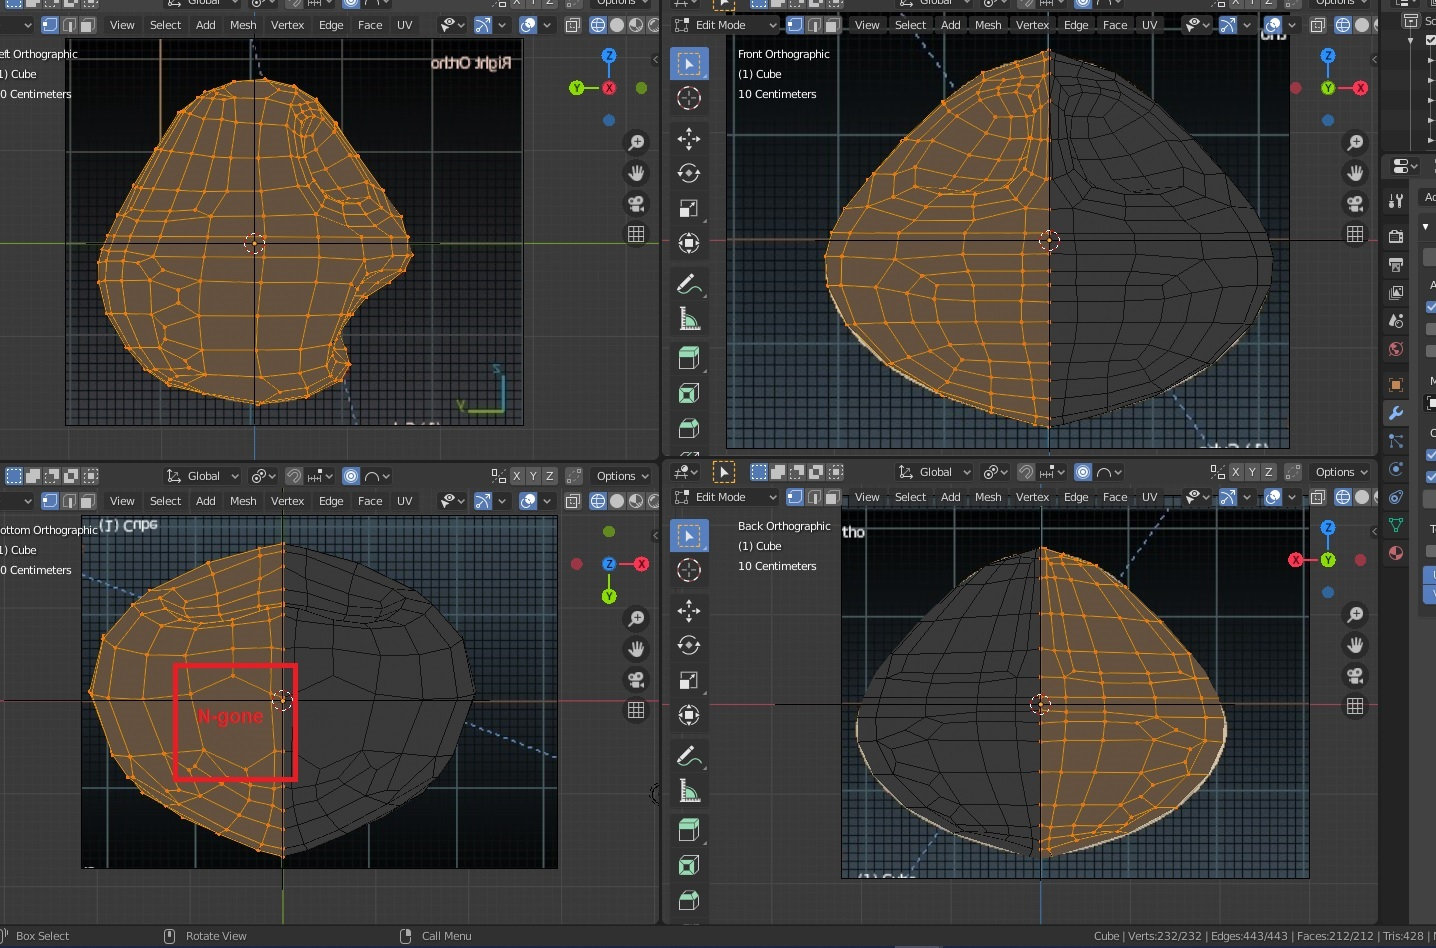
Task: Choose Annotate pencil tool in Back Orthographic viewport
Action: (x=689, y=757)
